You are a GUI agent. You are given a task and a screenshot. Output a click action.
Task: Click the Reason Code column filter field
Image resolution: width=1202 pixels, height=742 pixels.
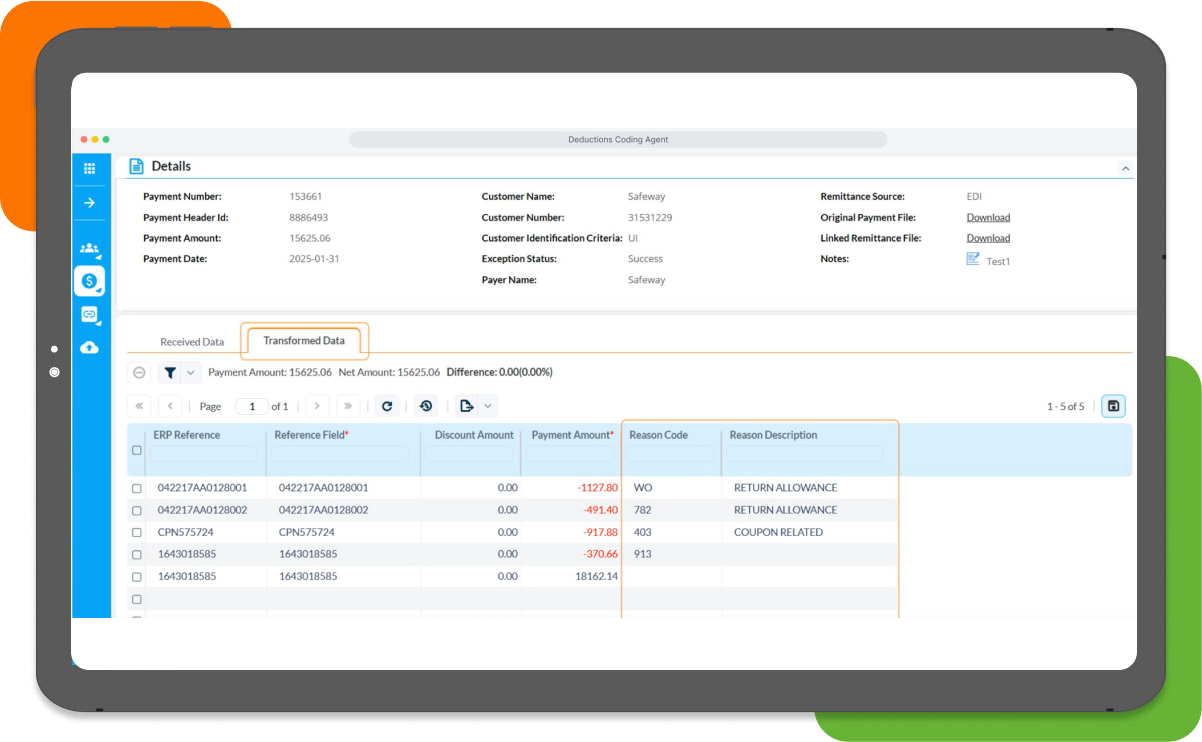pos(670,454)
